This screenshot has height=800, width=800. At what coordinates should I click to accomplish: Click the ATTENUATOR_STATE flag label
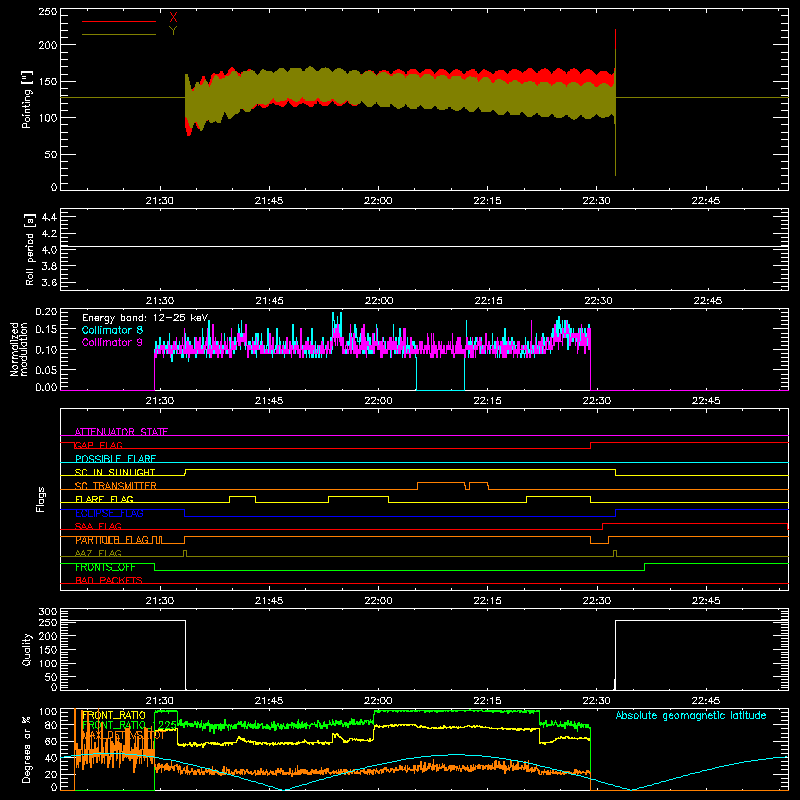[121, 432]
